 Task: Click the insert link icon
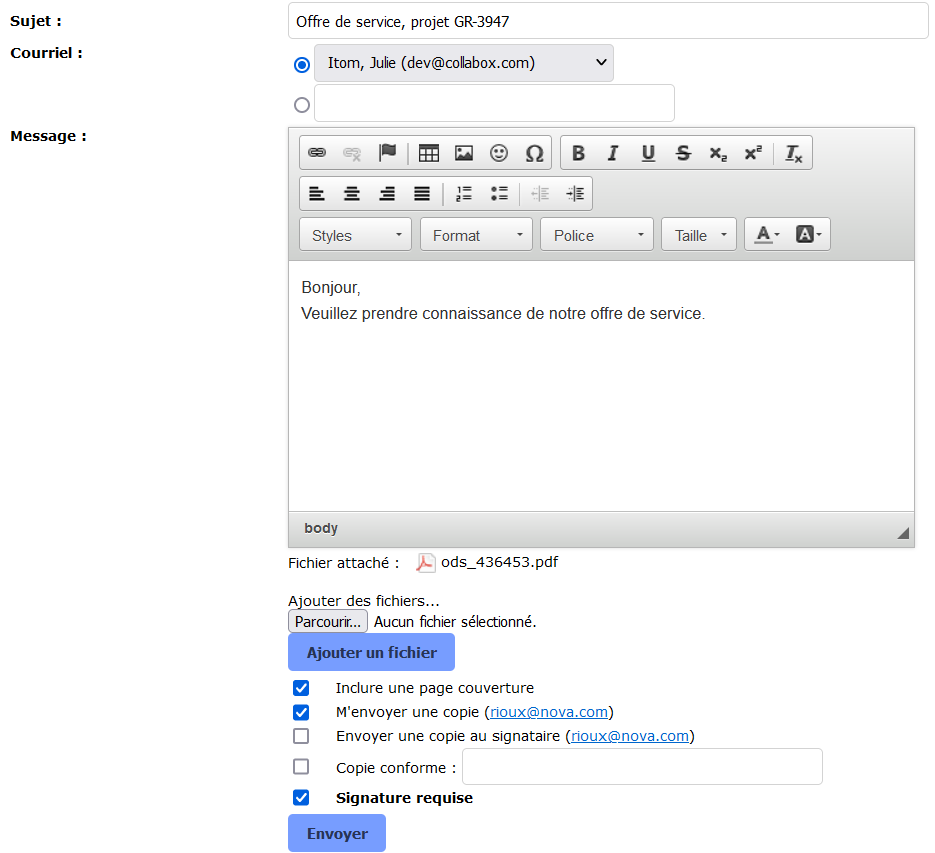pos(317,153)
